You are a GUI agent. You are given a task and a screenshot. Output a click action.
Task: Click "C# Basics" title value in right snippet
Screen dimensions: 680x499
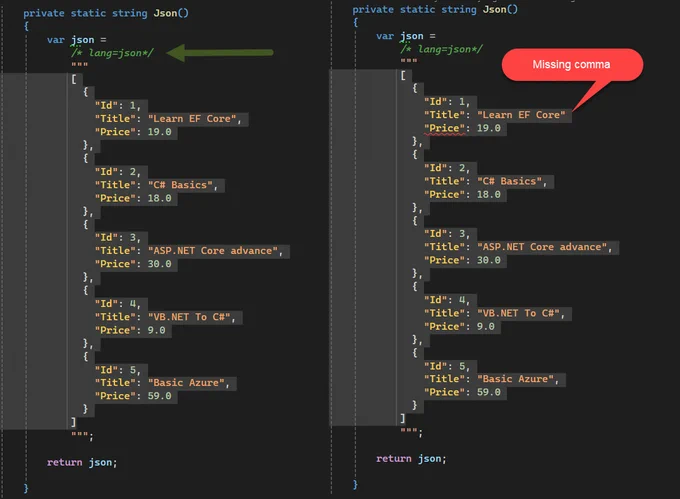(512, 181)
